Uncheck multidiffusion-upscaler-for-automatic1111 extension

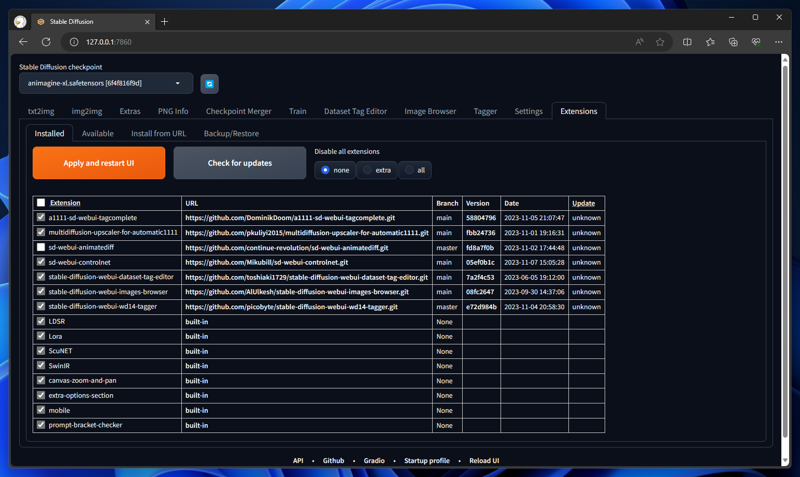coord(41,232)
